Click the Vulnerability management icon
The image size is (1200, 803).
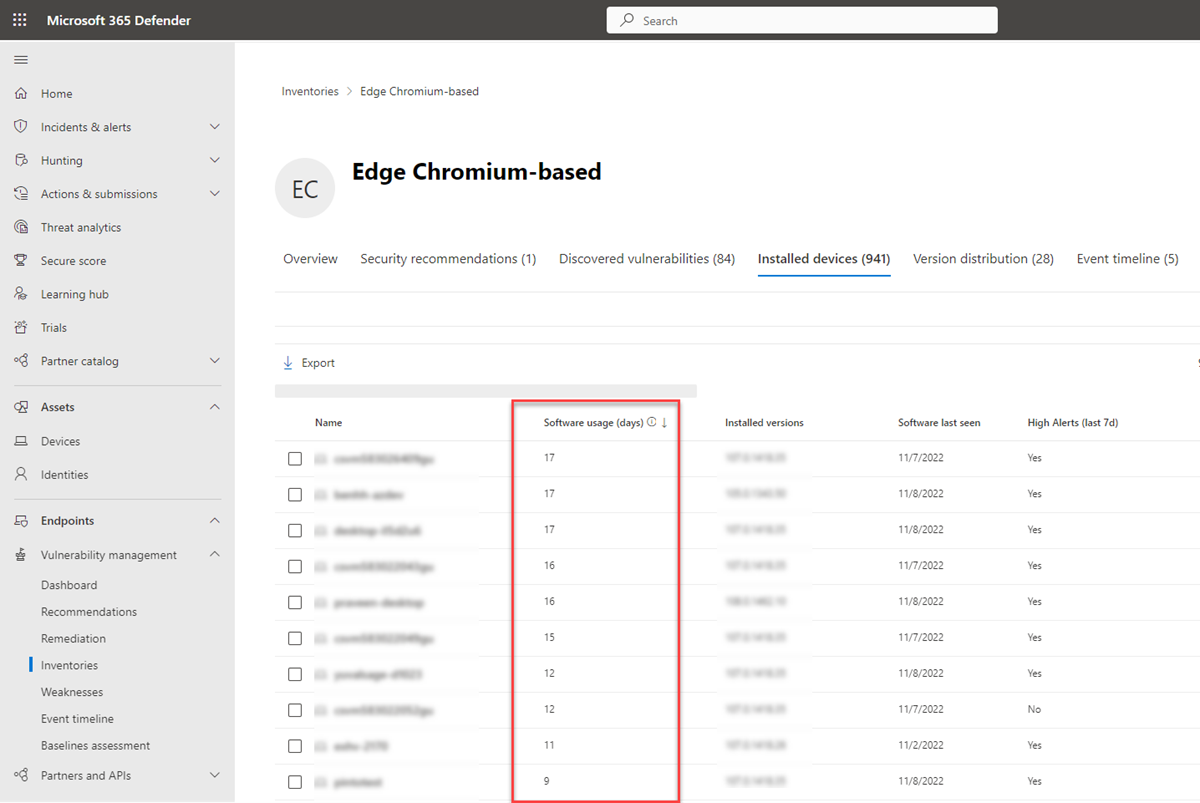(x=21, y=555)
